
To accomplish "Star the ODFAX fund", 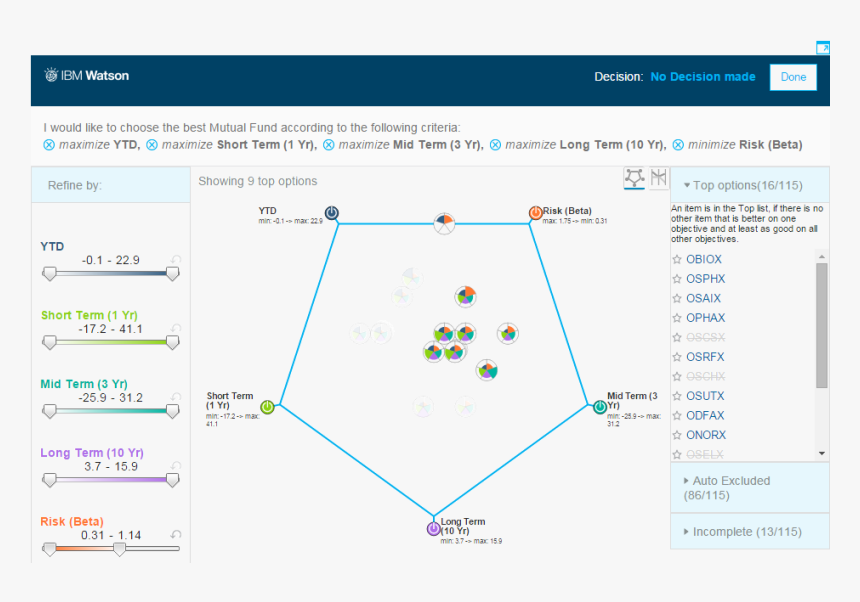I will [677, 416].
